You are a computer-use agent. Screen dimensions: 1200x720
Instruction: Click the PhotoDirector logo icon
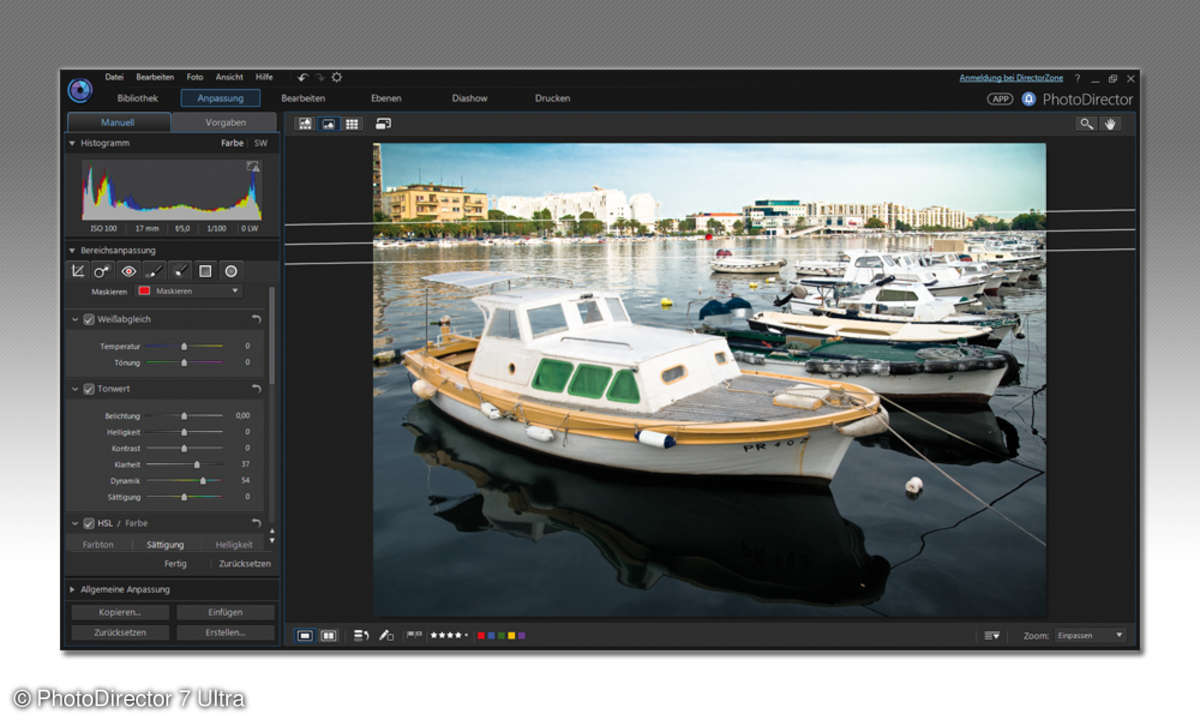(x=80, y=90)
